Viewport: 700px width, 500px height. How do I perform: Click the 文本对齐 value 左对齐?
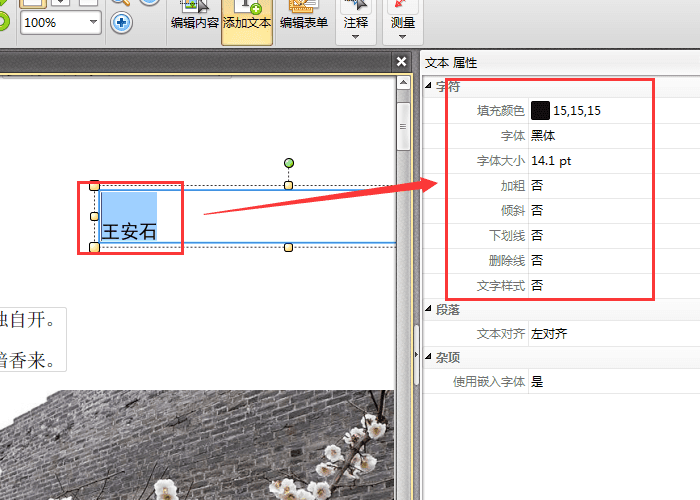point(549,334)
